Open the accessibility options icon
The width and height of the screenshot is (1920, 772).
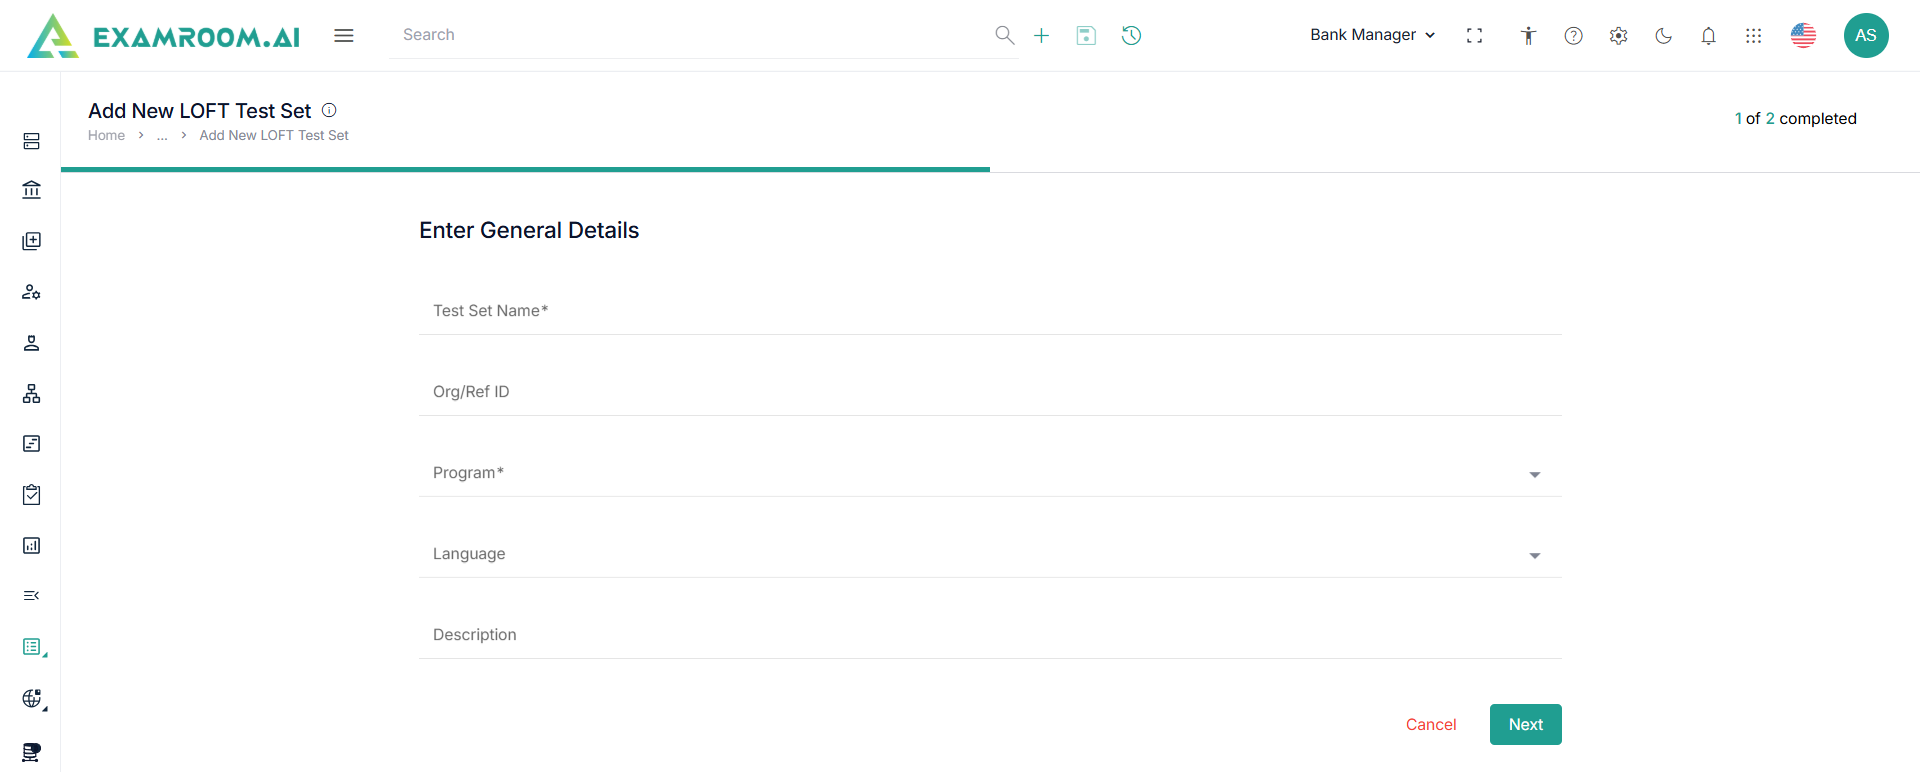tap(1528, 36)
